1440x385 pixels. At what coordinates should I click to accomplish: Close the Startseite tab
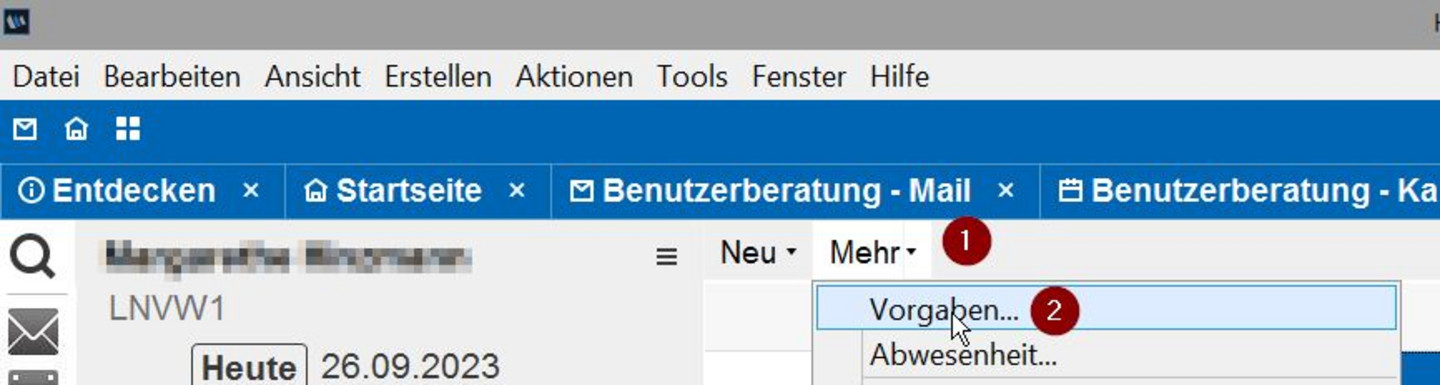click(517, 190)
